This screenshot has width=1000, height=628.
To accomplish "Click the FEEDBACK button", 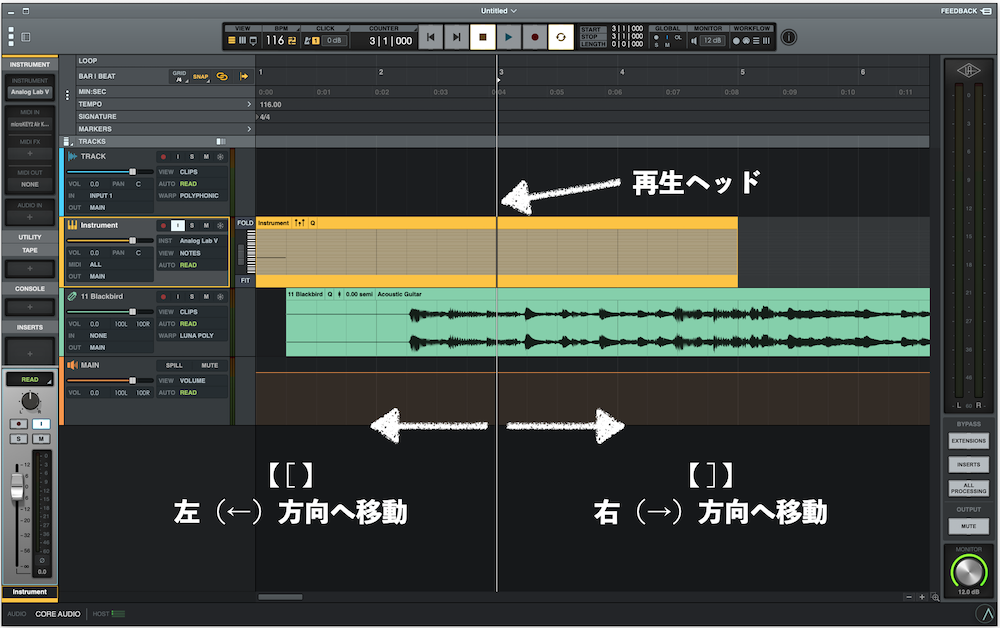I will coord(960,11).
